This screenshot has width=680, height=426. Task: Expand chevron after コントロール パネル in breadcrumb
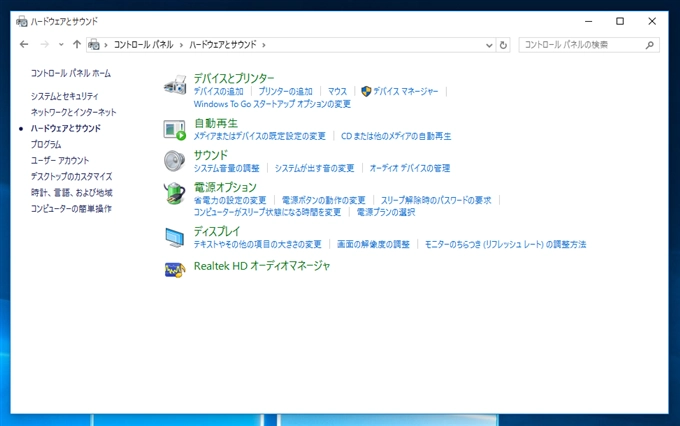[181, 45]
